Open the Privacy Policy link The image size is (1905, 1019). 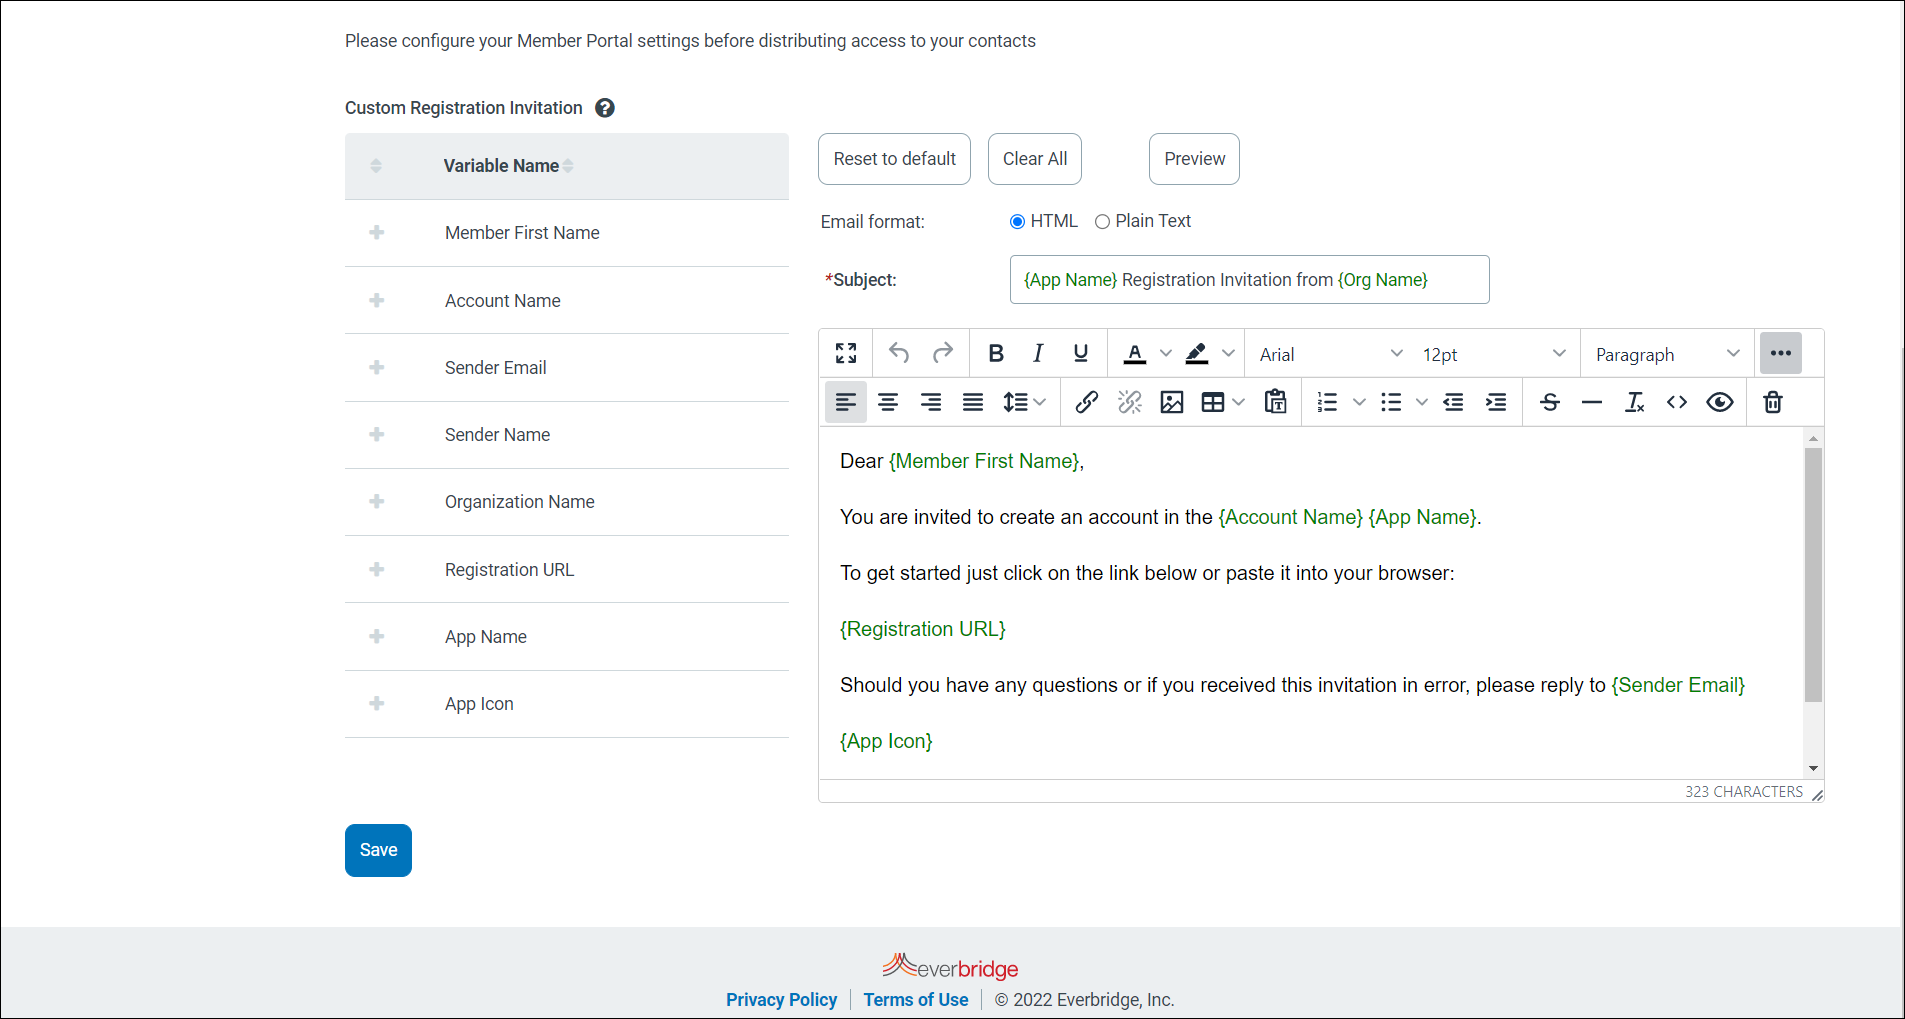(x=781, y=999)
